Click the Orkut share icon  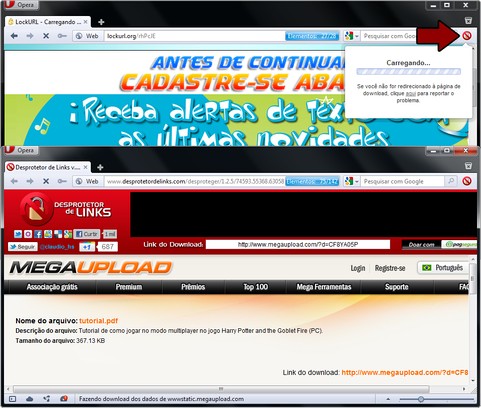28,234
